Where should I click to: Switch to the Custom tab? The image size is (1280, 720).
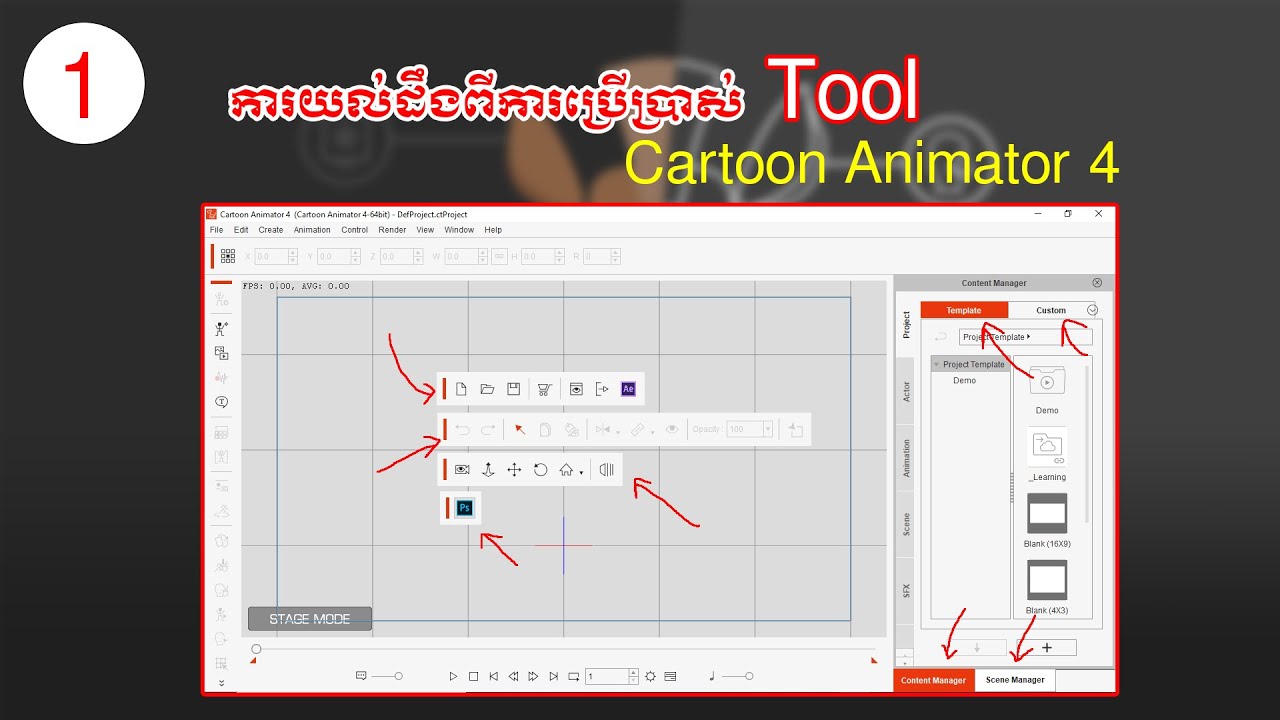click(1051, 310)
